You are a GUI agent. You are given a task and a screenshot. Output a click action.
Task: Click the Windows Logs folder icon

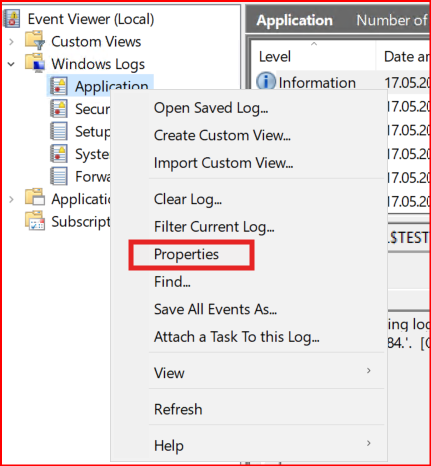click(35, 63)
